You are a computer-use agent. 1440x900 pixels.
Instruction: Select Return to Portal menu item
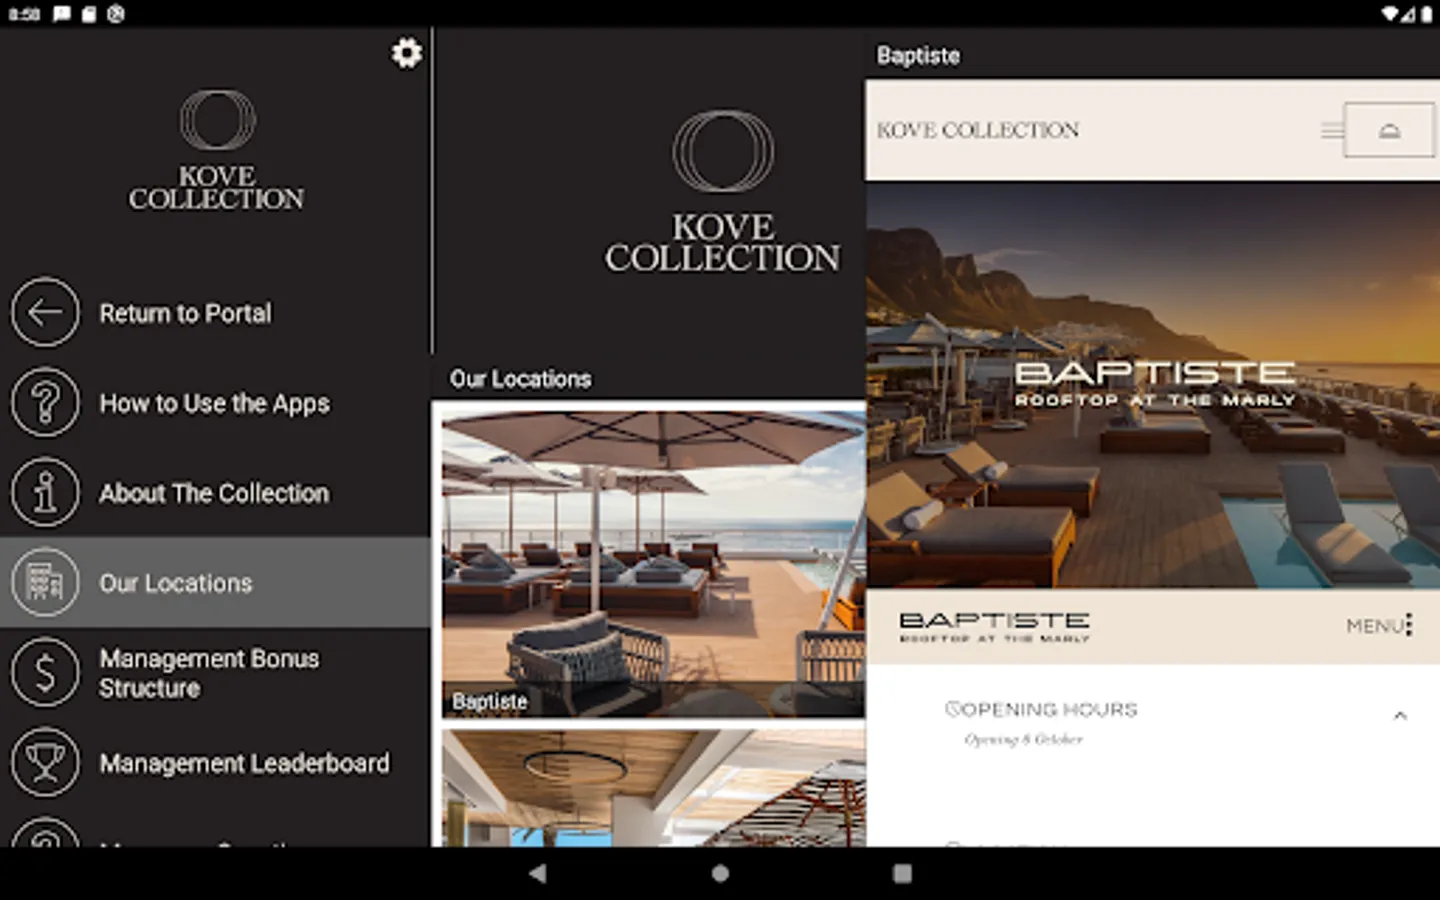coord(215,313)
